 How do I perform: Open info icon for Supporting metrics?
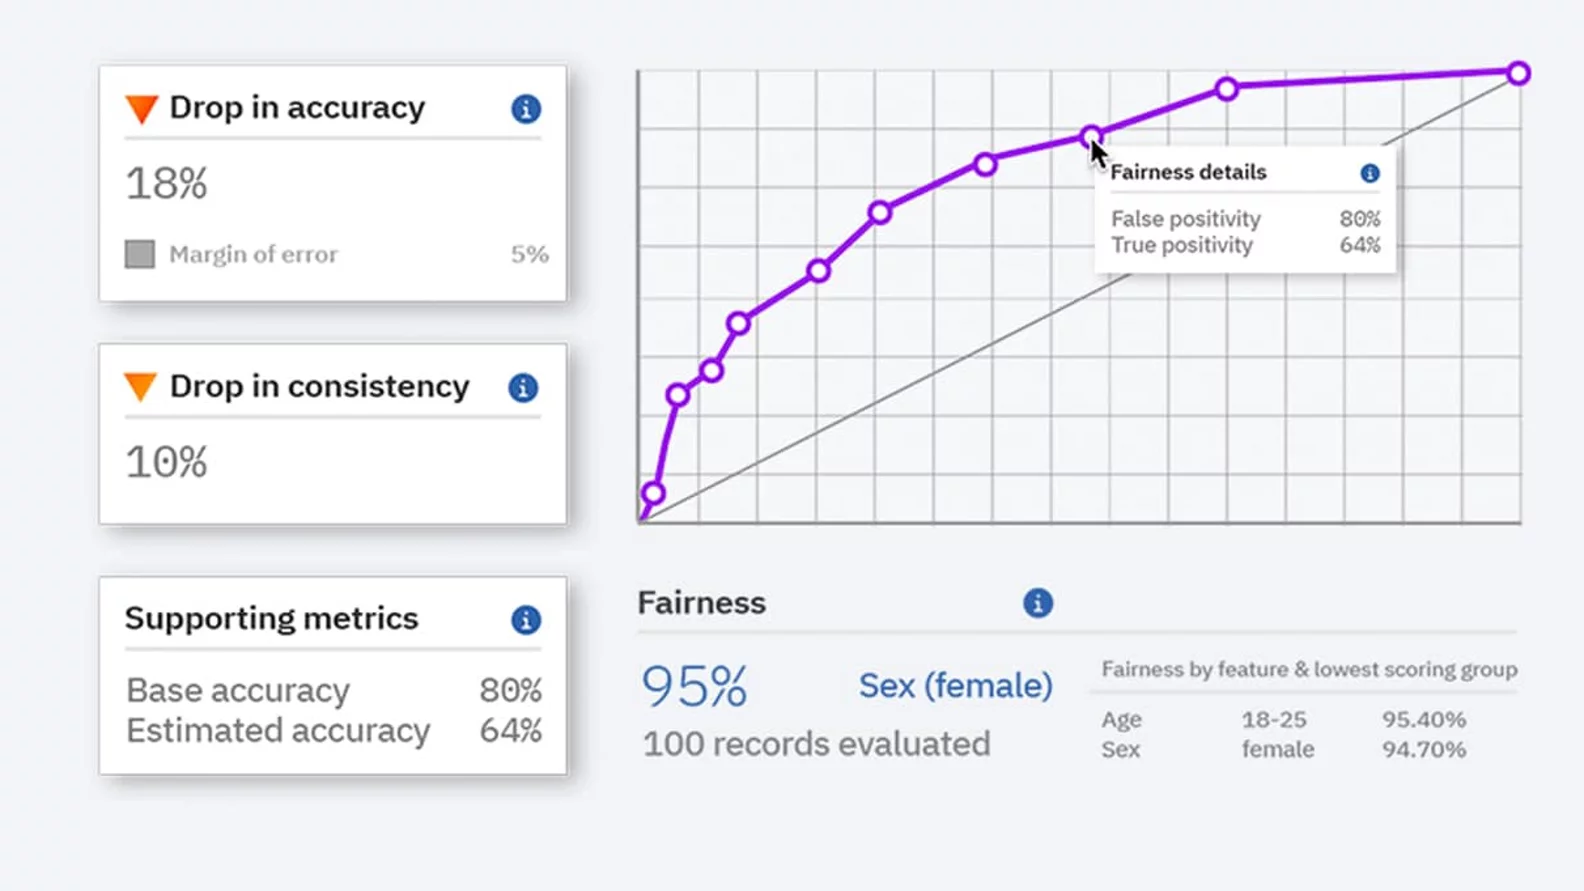pos(526,620)
